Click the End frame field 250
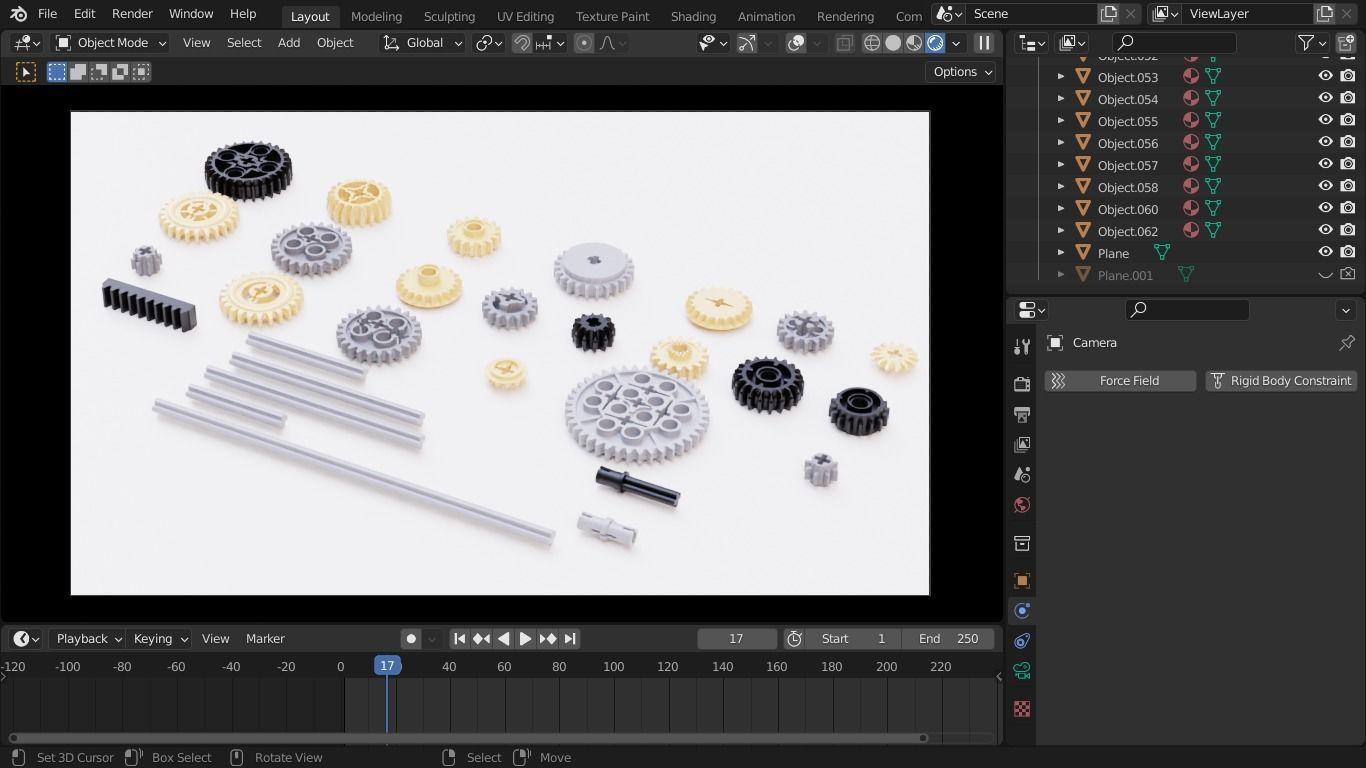1366x768 pixels. (x=948, y=639)
